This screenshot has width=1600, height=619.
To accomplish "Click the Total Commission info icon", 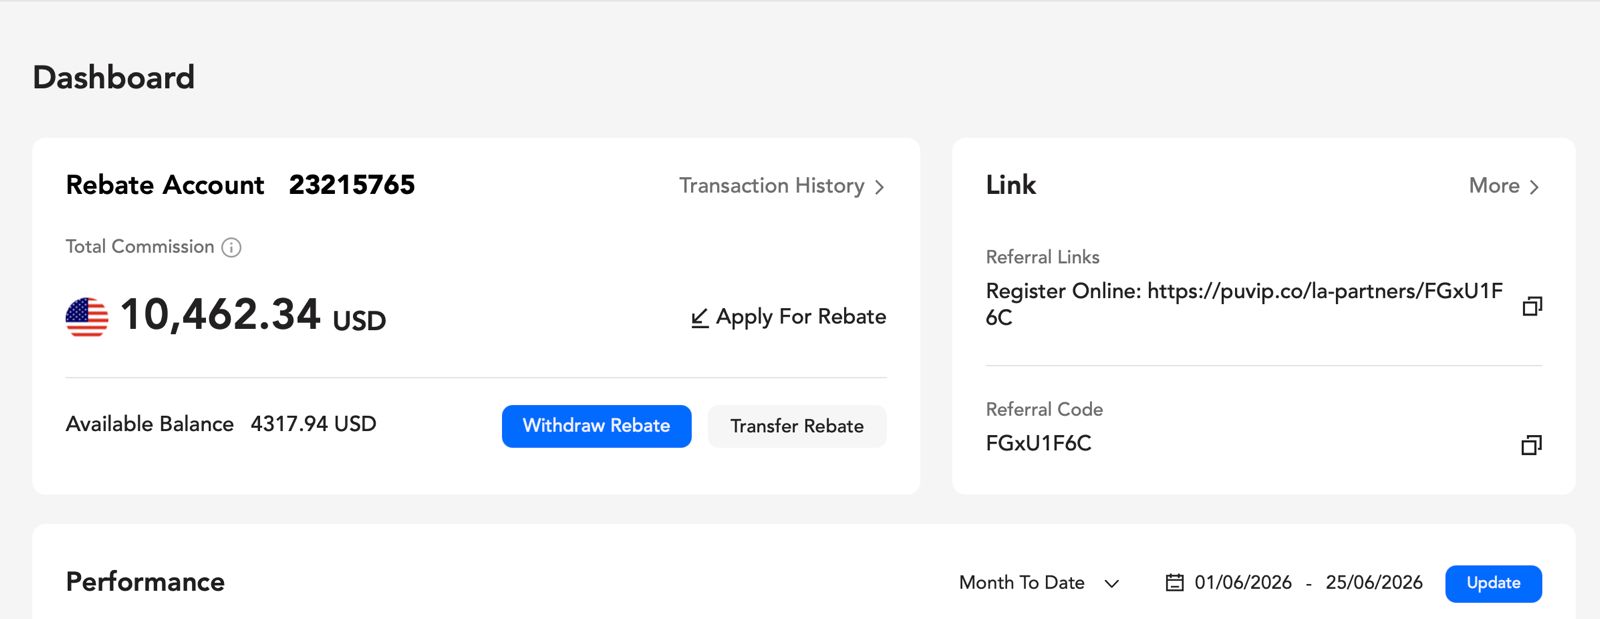I will (231, 247).
